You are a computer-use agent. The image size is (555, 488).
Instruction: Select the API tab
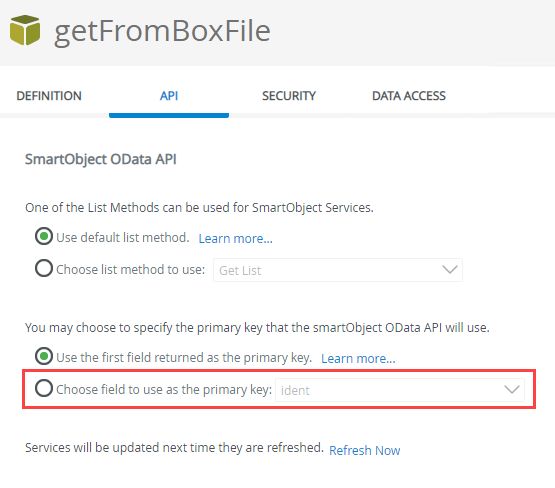point(169,96)
